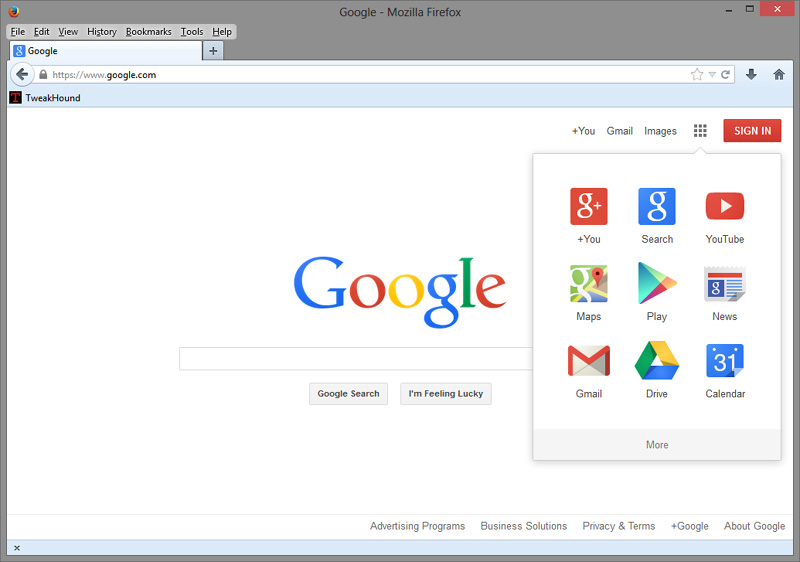Open the TweakHound bookmark
The height and width of the screenshot is (562, 800).
pyautogui.click(x=45, y=98)
